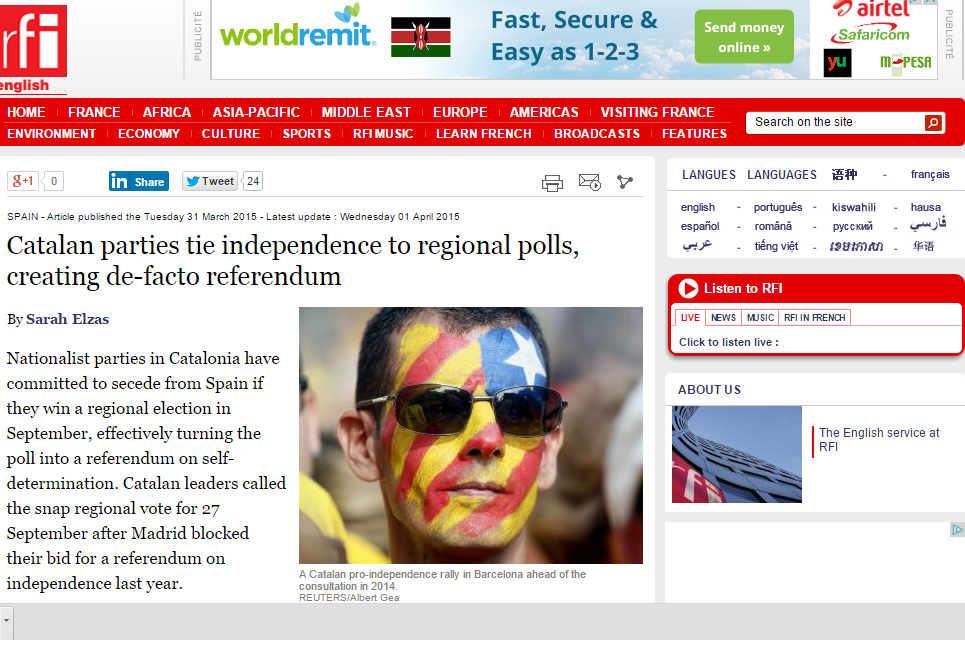This screenshot has width=965, height=648.
Task: Select the LIVE tab in Listen to RFI
Action: tap(690, 318)
